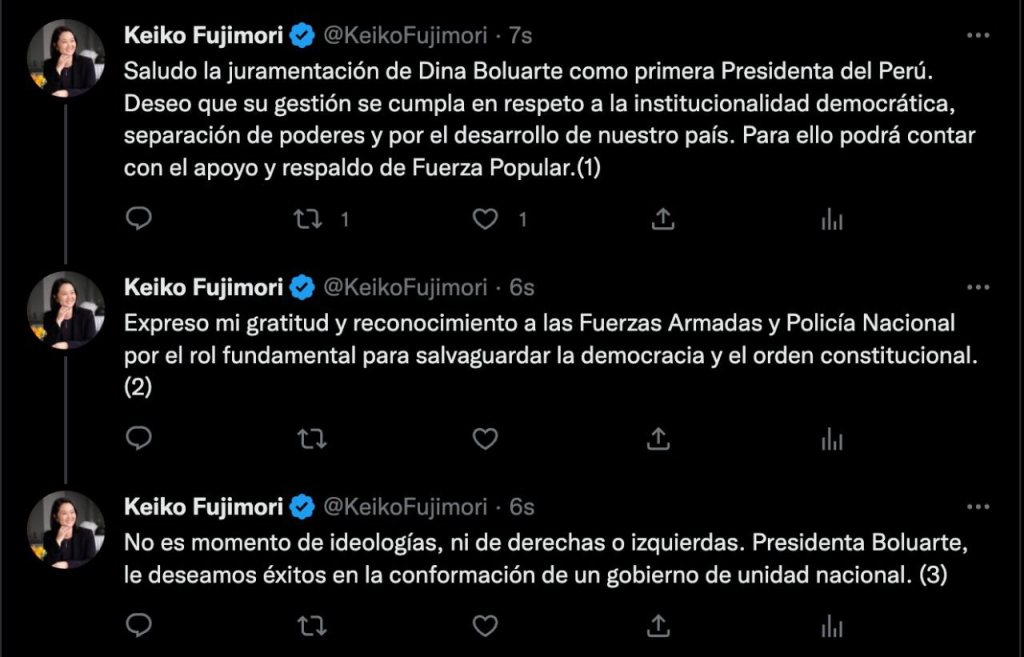View analytics of the first tweet
The image size is (1024, 657).
tap(832, 220)
